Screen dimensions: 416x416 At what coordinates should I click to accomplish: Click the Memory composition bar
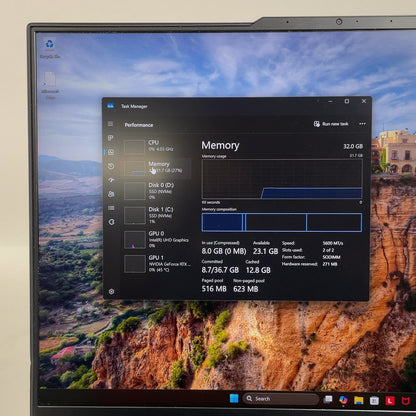click(x=282, y=222)
